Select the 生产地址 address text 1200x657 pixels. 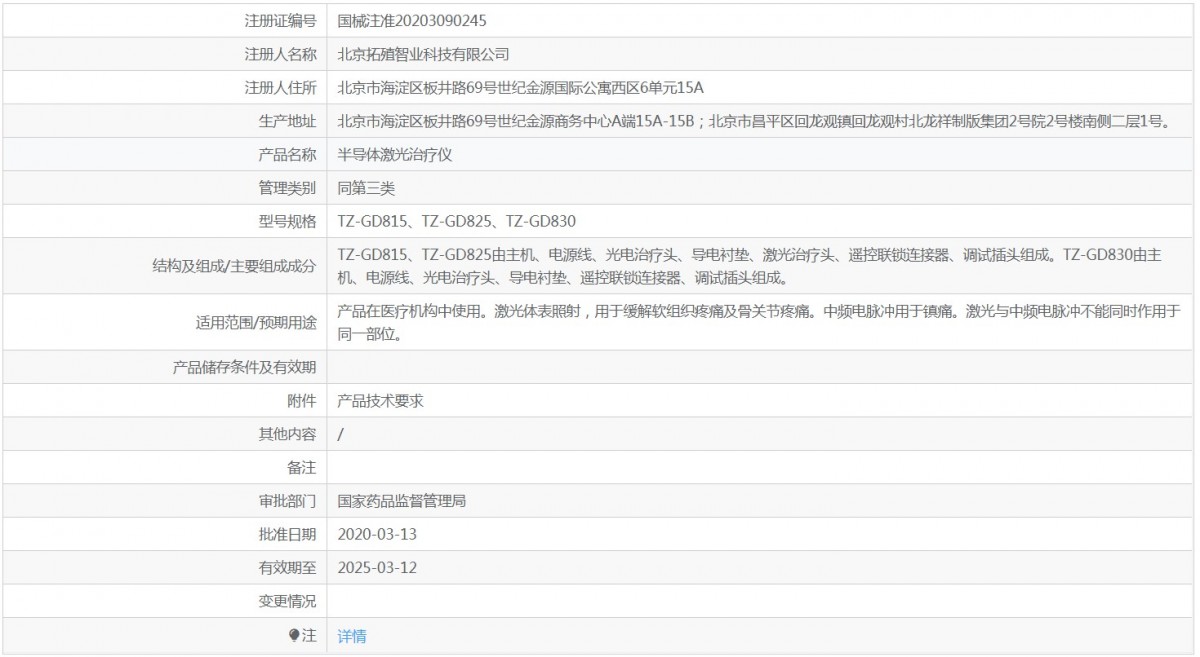[753, 121]
